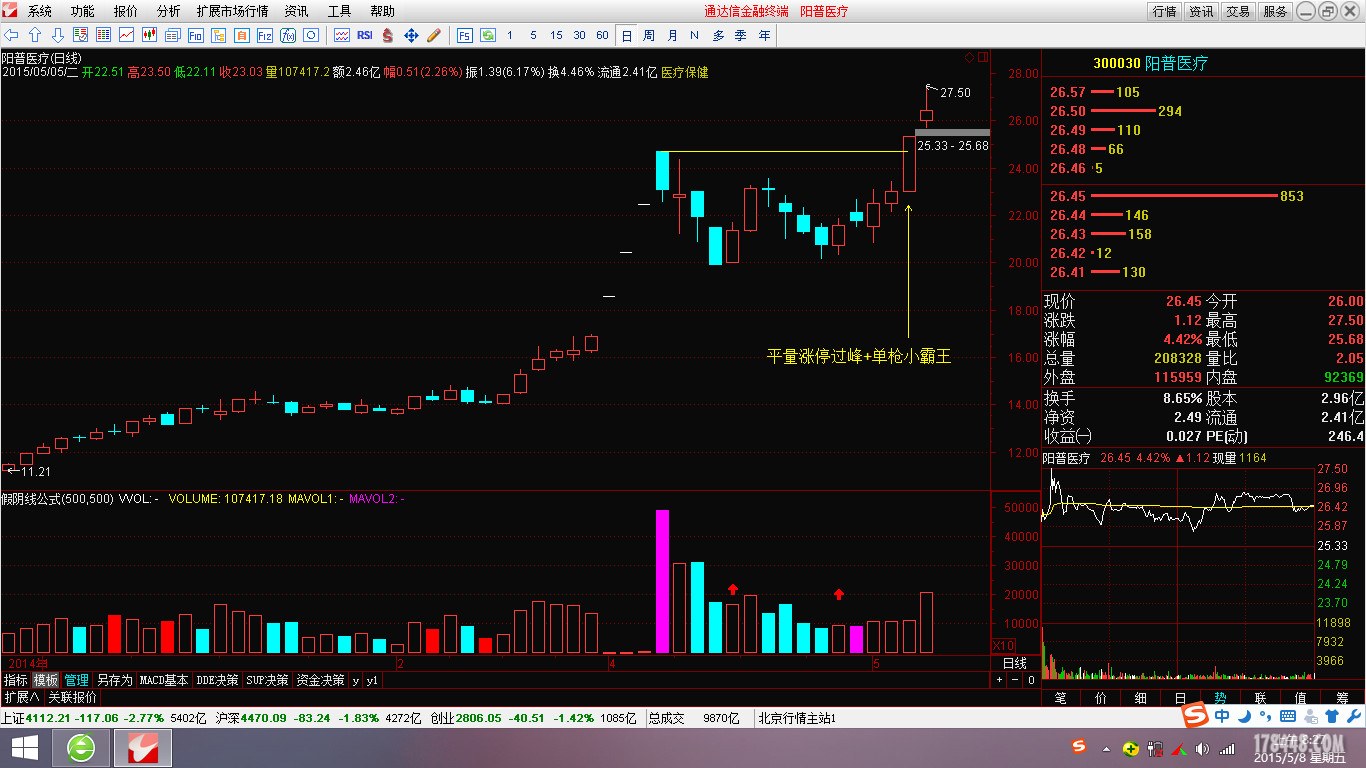Click the RSI indicator icon
Image resolution: width=1366 pixels, height=768 pixels.
pos(365,35)
